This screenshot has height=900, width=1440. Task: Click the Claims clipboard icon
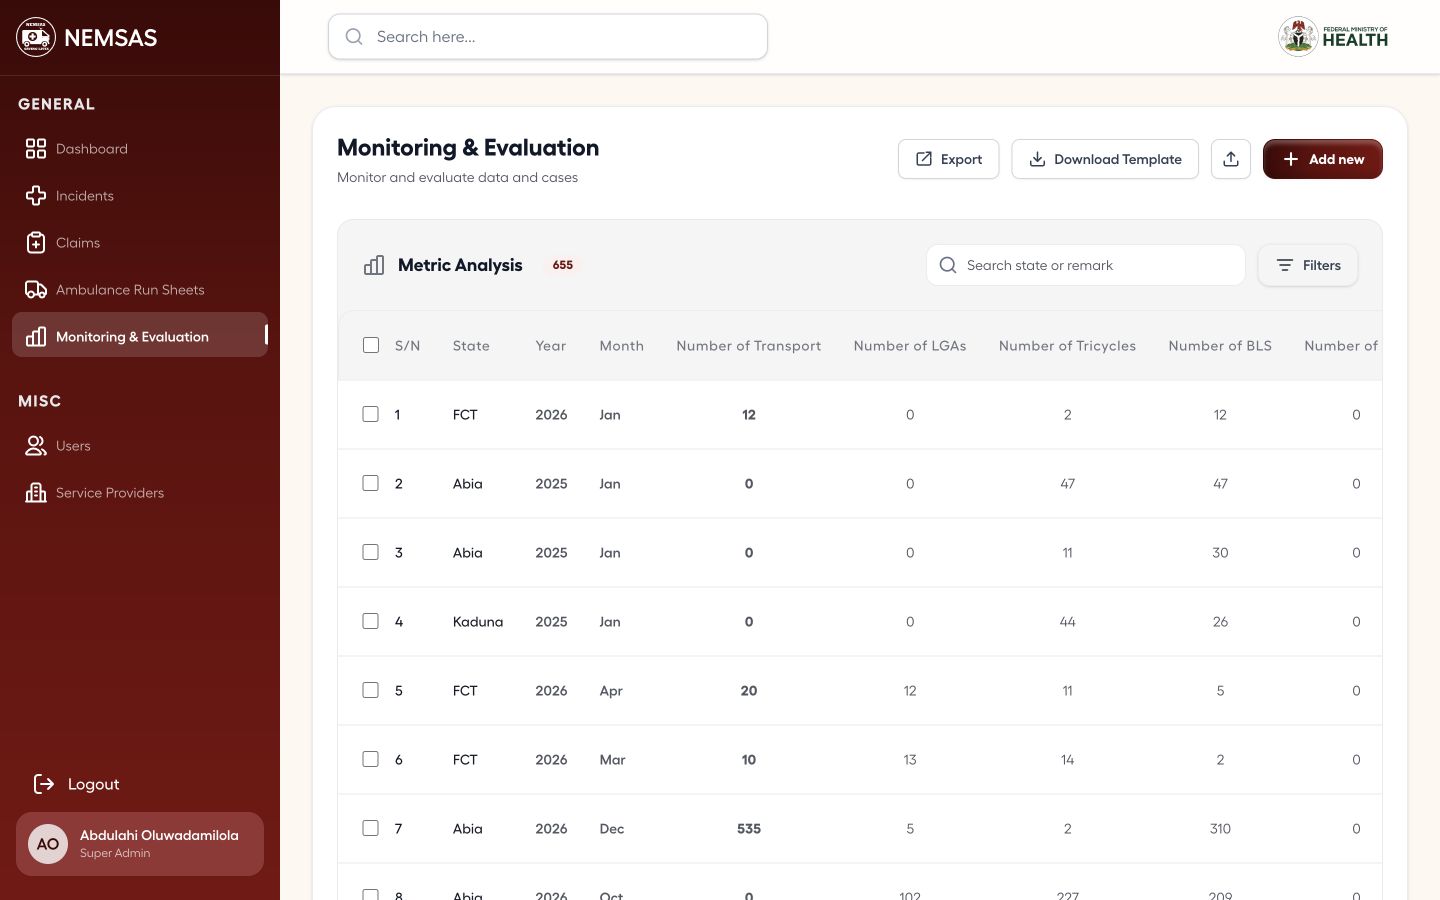(x=36, y=243)
